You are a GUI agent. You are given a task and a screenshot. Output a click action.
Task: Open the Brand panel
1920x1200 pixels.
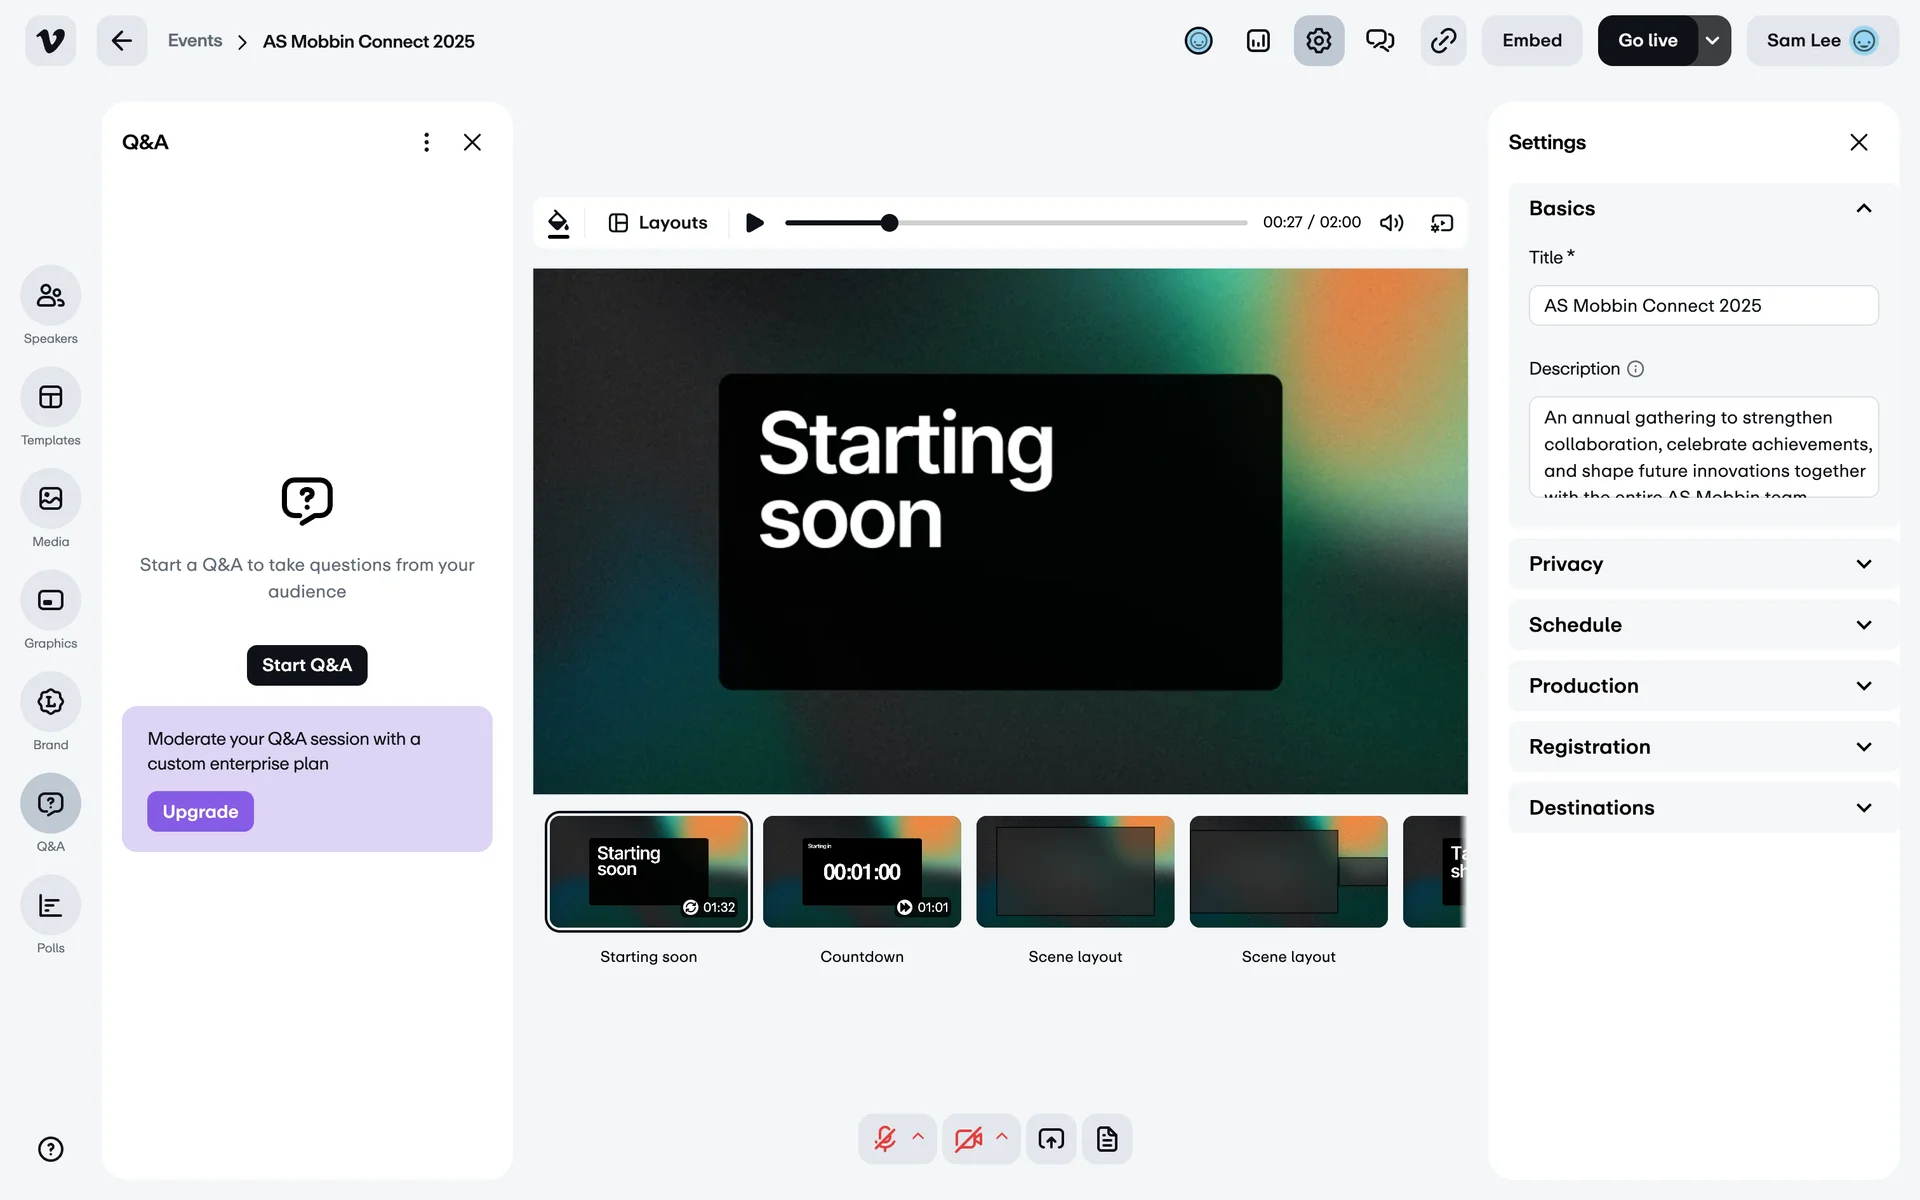tap(50, 703)
